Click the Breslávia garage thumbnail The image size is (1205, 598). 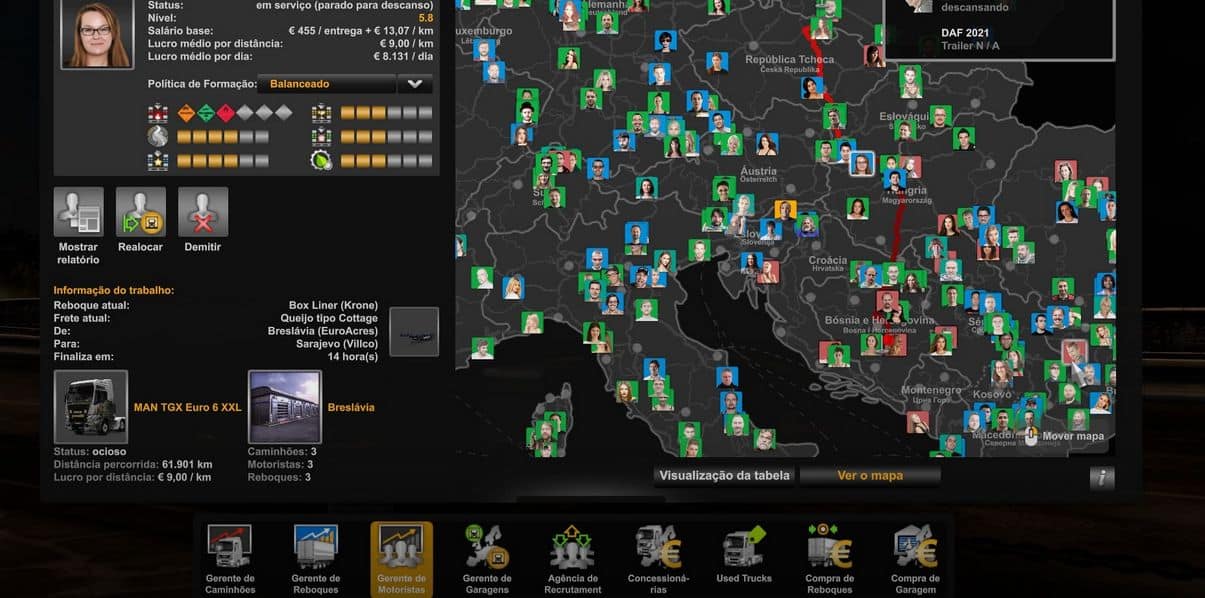pos(285,407)
